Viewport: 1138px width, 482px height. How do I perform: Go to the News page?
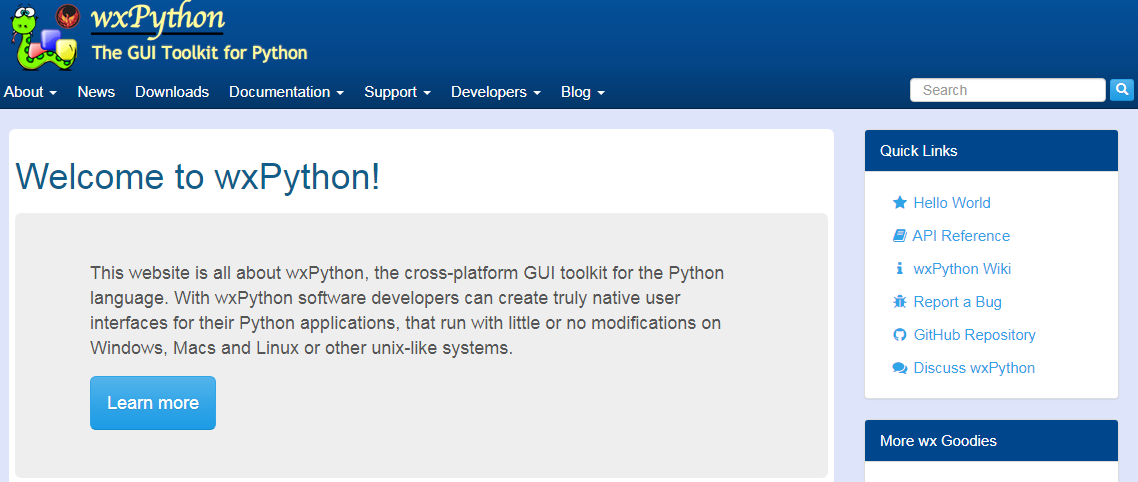click(x=96, y=92)
